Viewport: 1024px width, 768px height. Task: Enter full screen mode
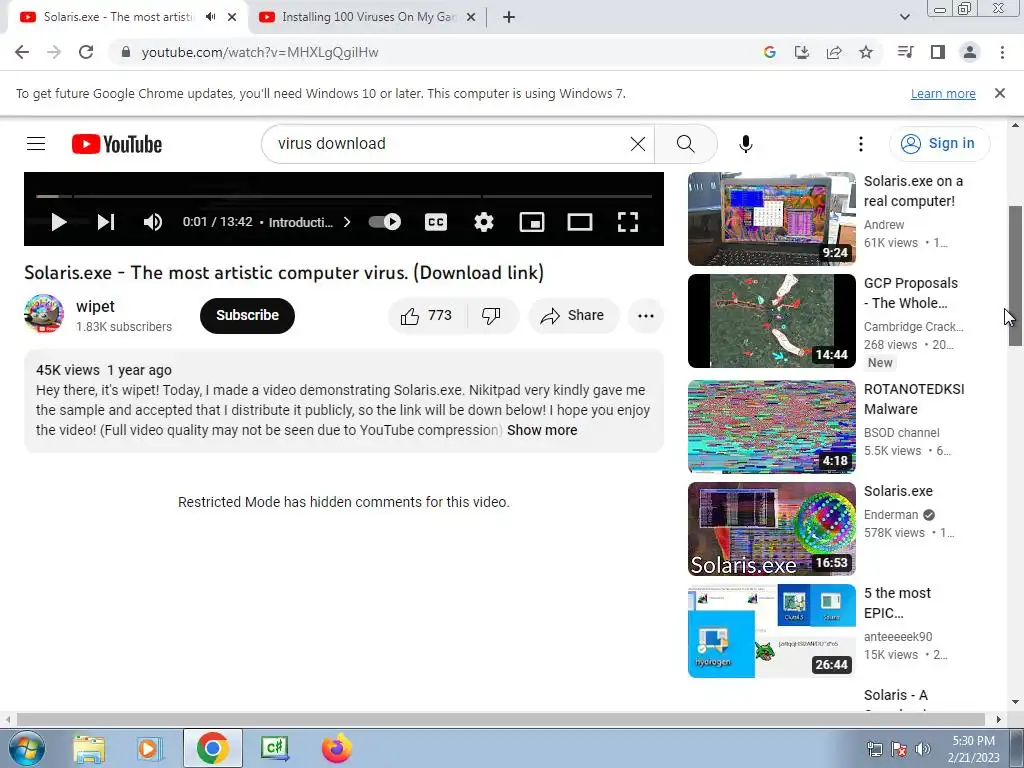point(628,222)
